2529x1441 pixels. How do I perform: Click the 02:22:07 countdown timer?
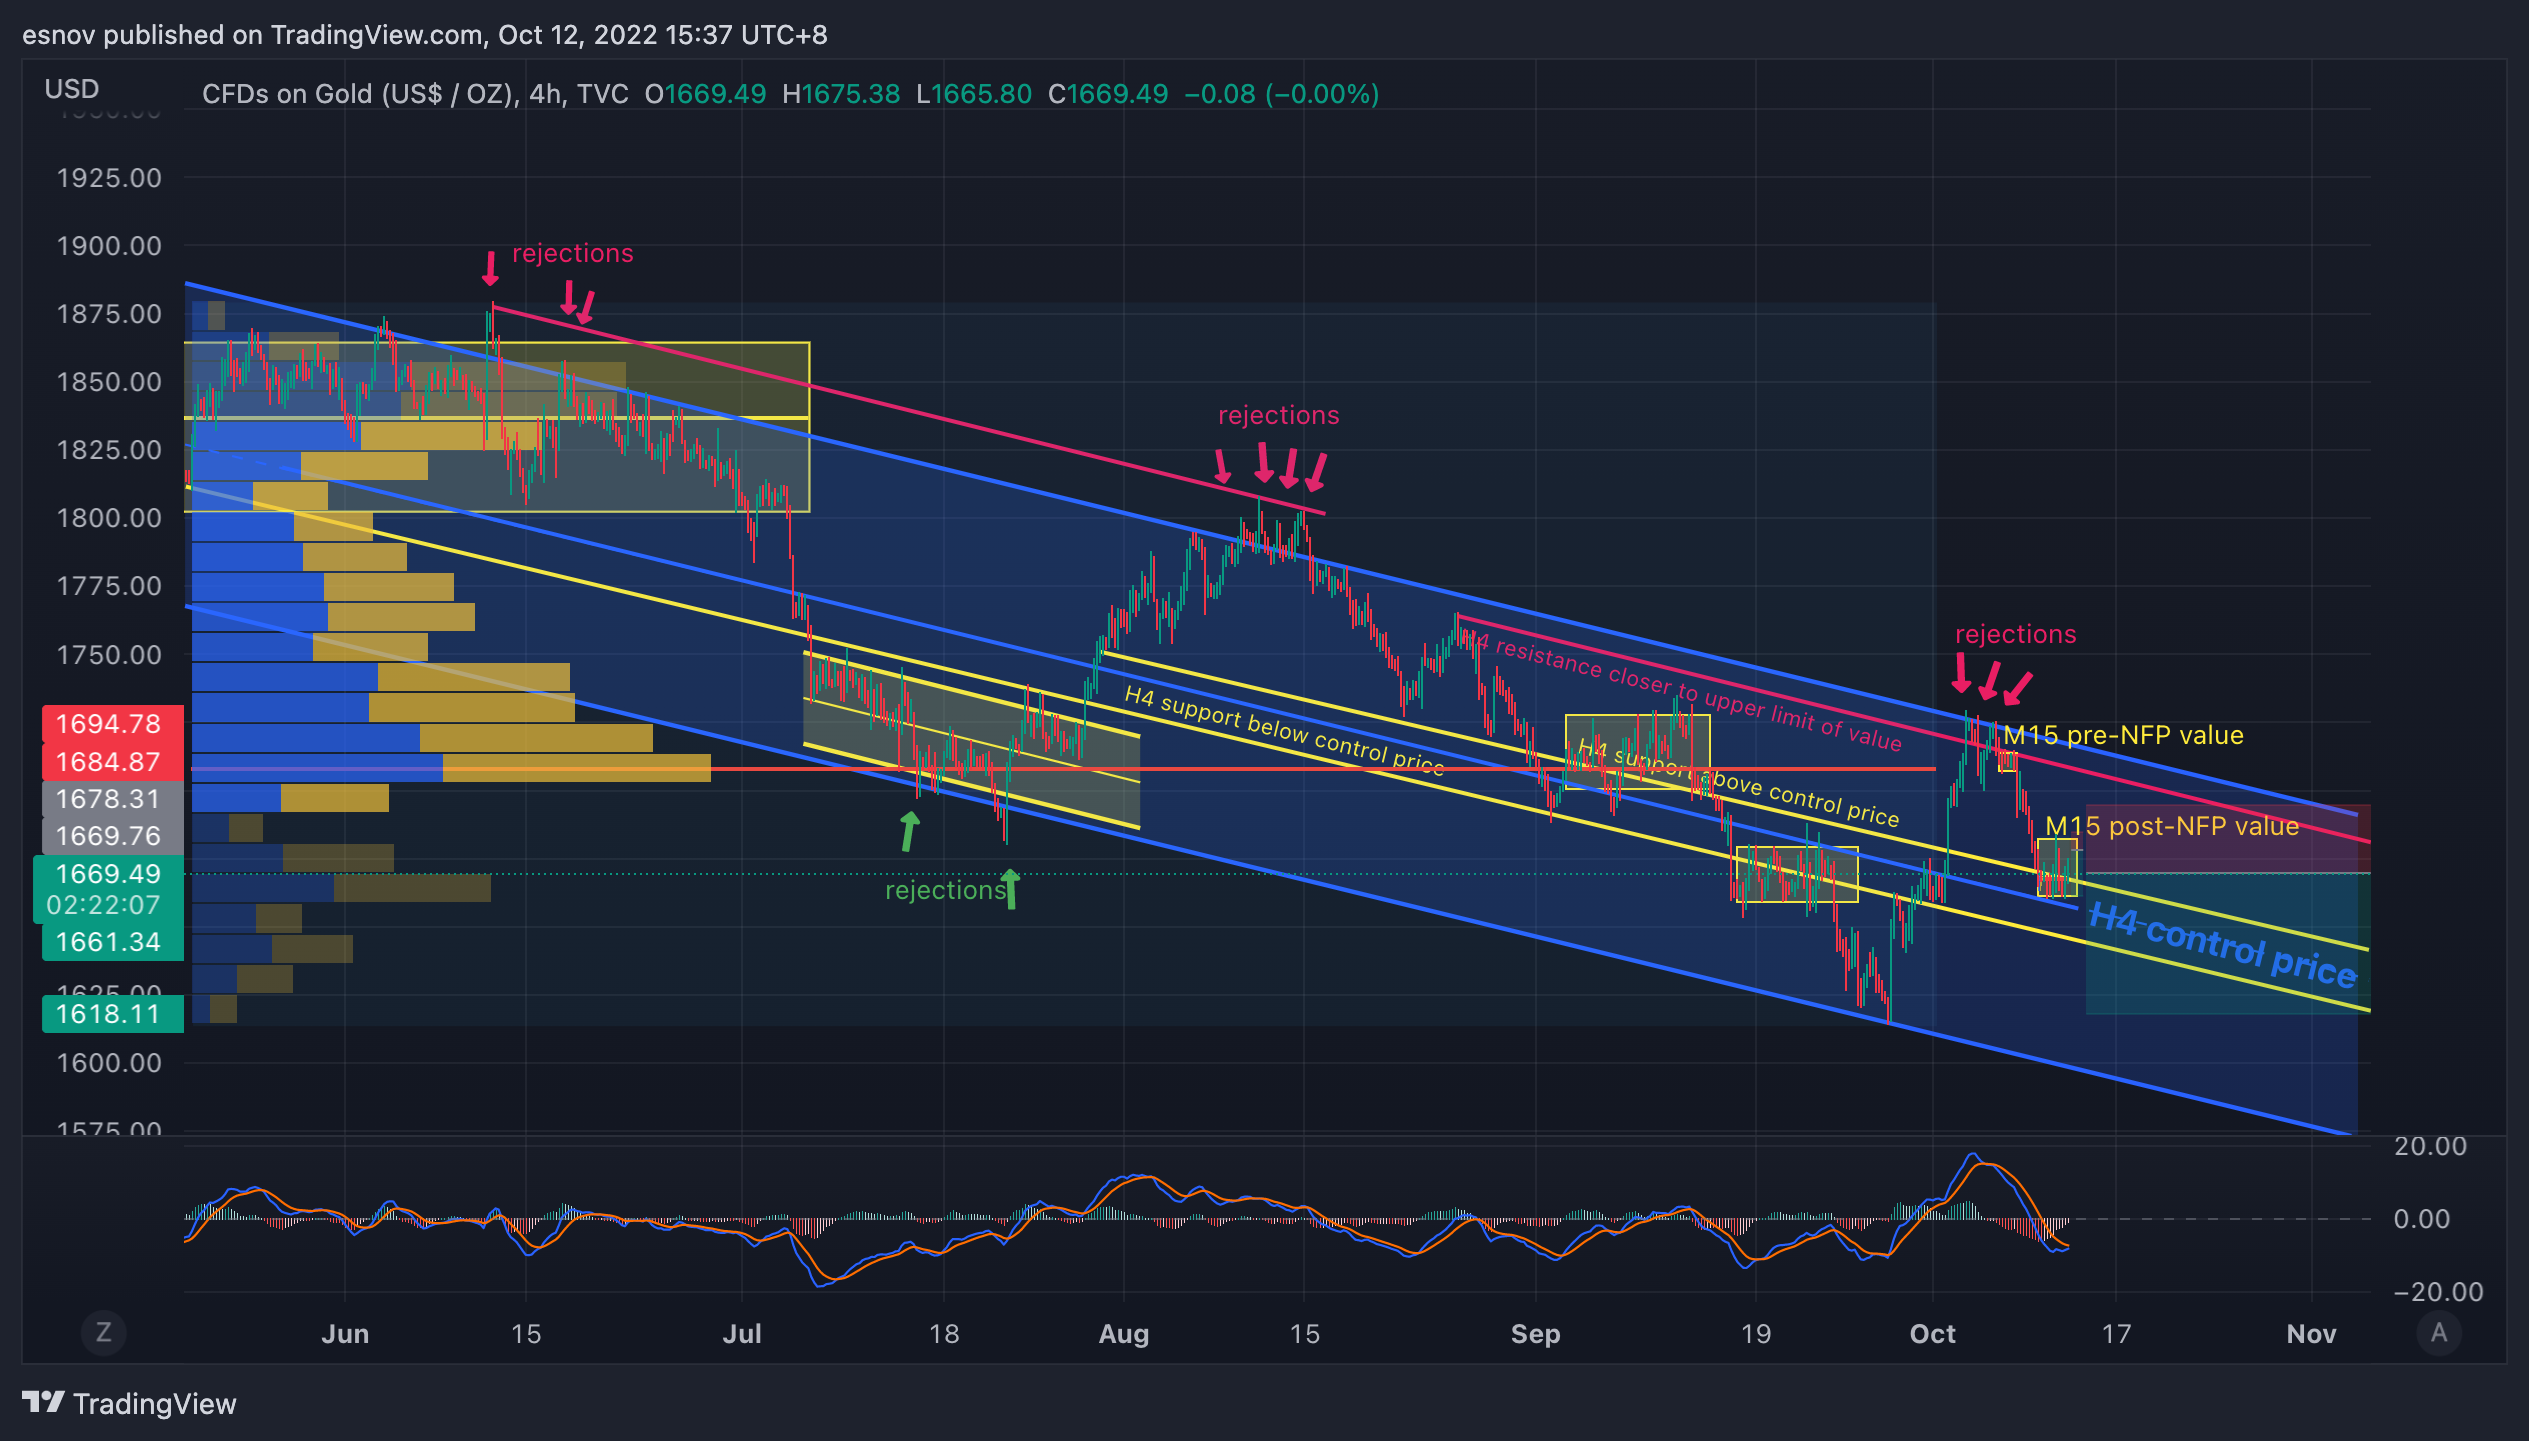103,906
